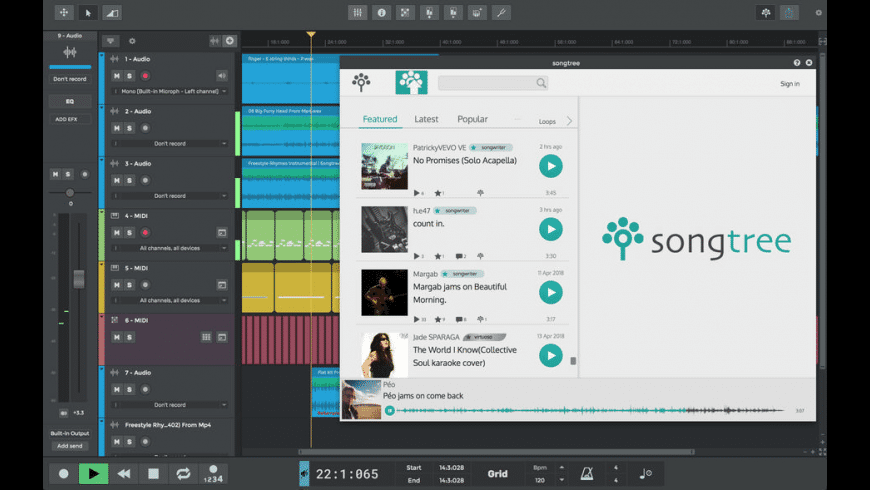Click EQ button in channel strip
Screen dimensions: 870x490
pos(70,101)
